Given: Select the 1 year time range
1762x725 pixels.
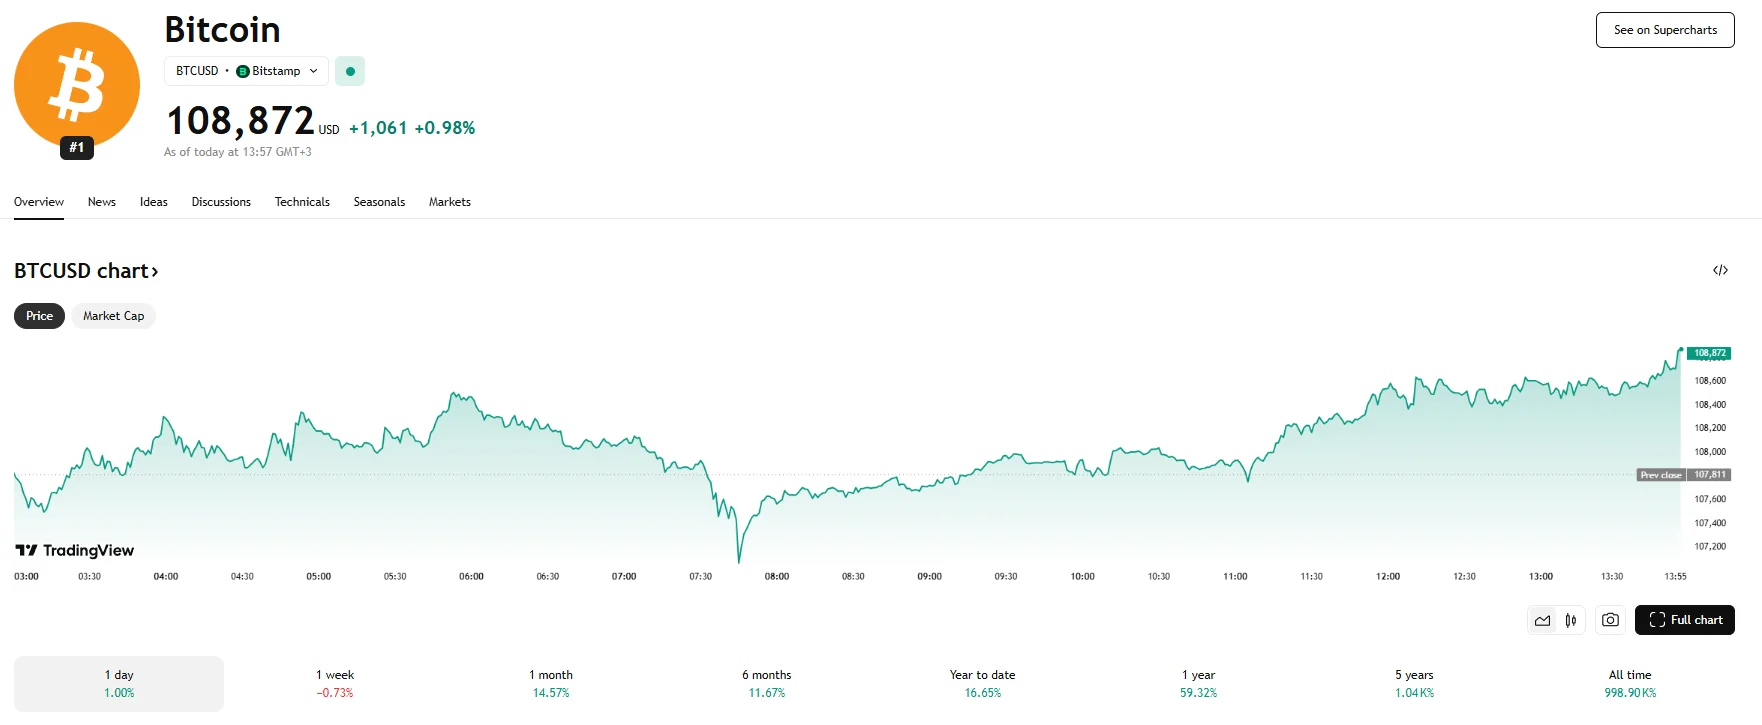Looking at the screenshot, I should pyautogui.click(x=1198, y=683).
